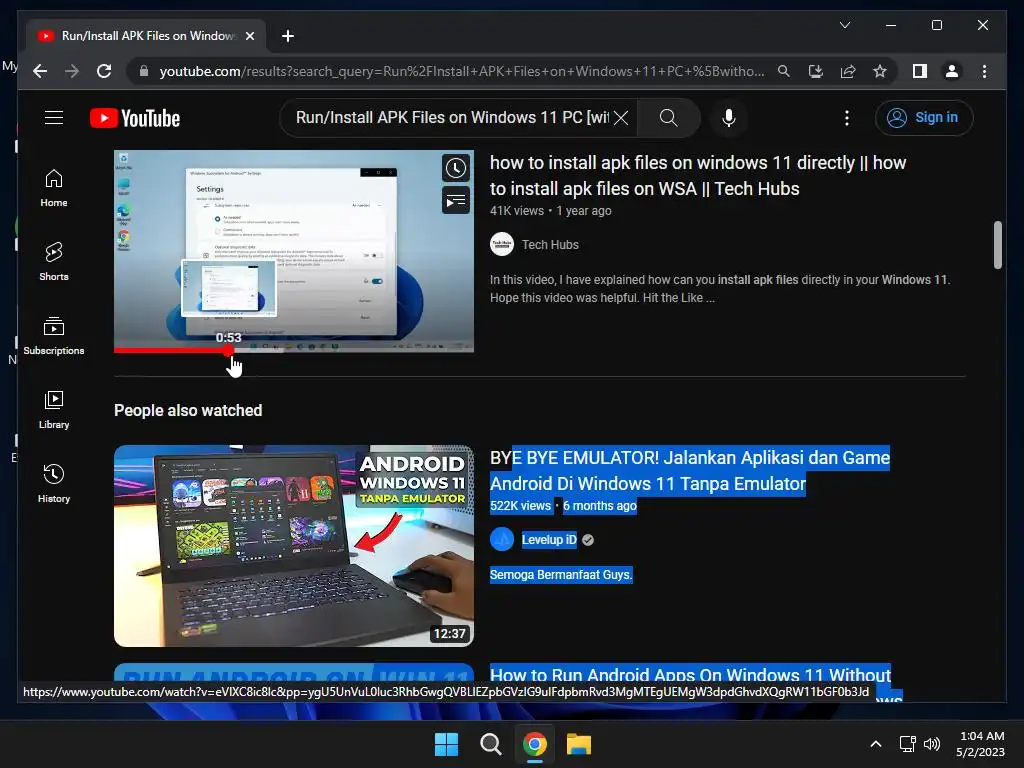Select the Run/Install APK Files browser tab
This screenshot has height=768, width=1024.
click(146, 36)
